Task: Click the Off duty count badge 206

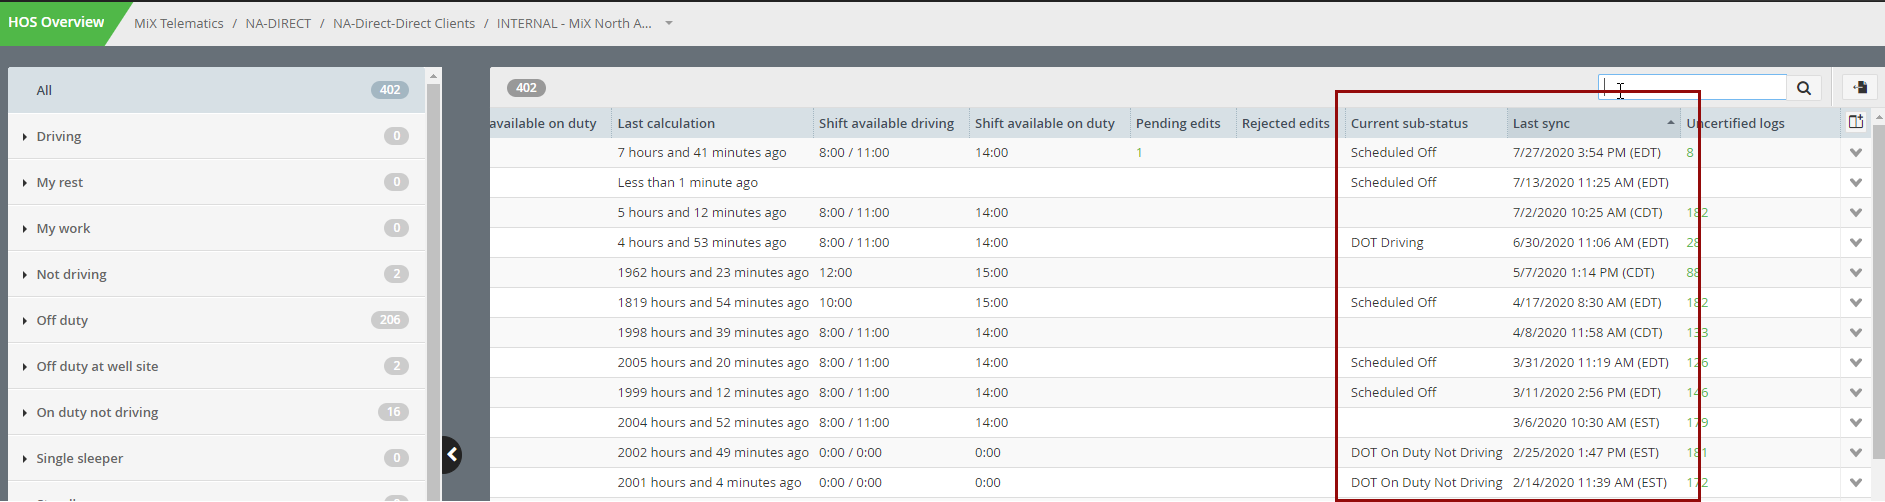Action: tap(390, 320)
